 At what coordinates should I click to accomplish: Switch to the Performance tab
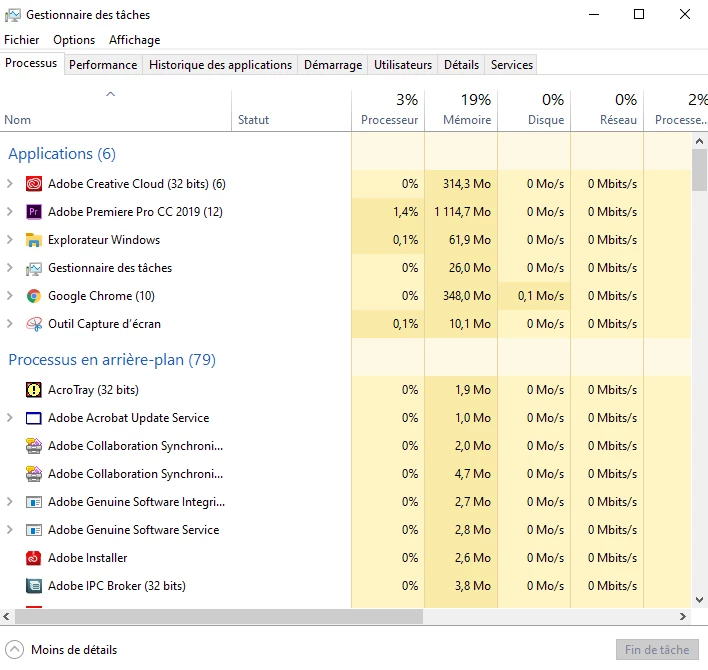pyautogui.click(x=103, y=65)
